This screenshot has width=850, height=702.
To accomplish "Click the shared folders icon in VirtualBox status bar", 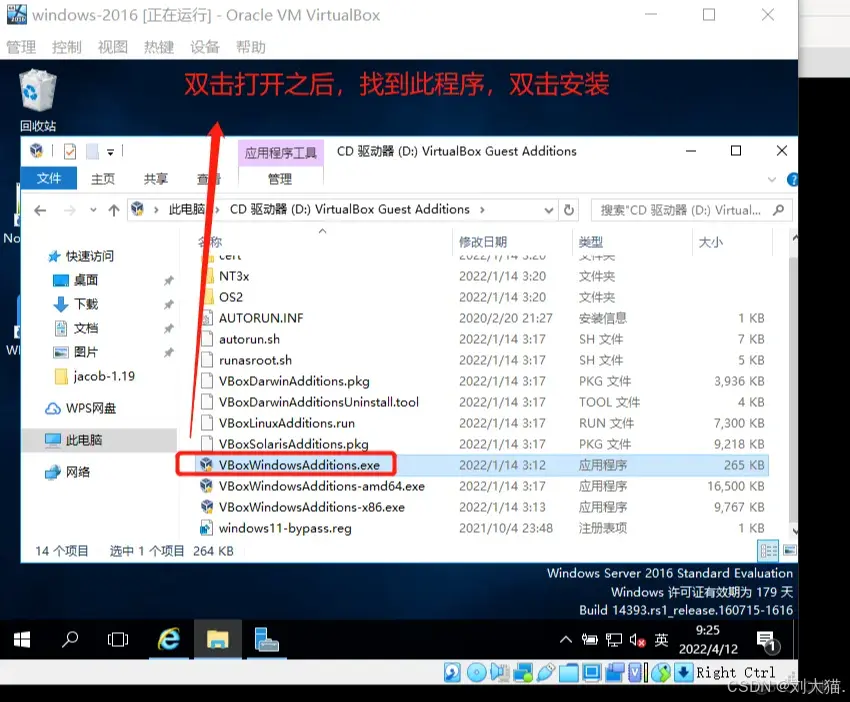I will 569,673.
